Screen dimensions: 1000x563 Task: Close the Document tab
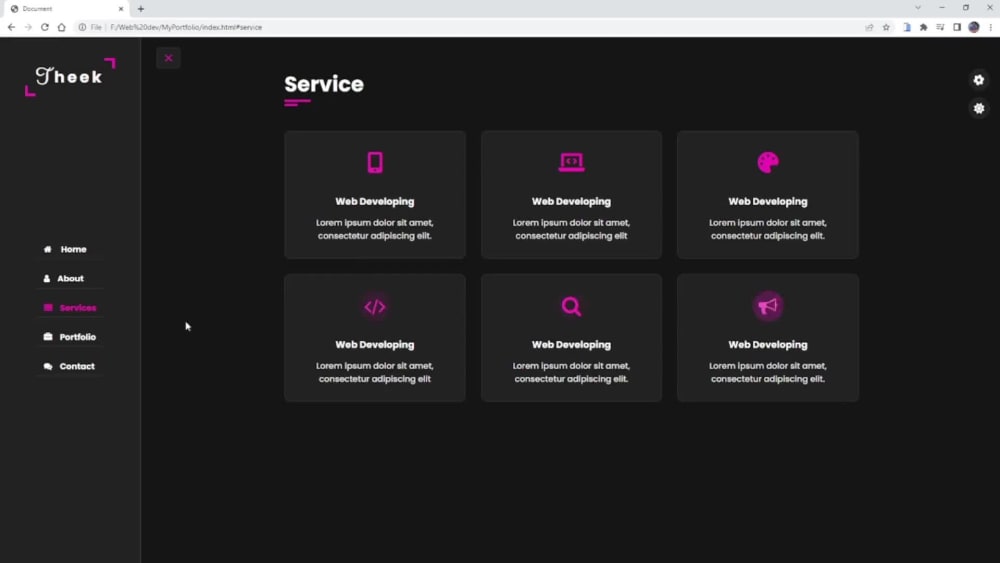coord(121,9)
